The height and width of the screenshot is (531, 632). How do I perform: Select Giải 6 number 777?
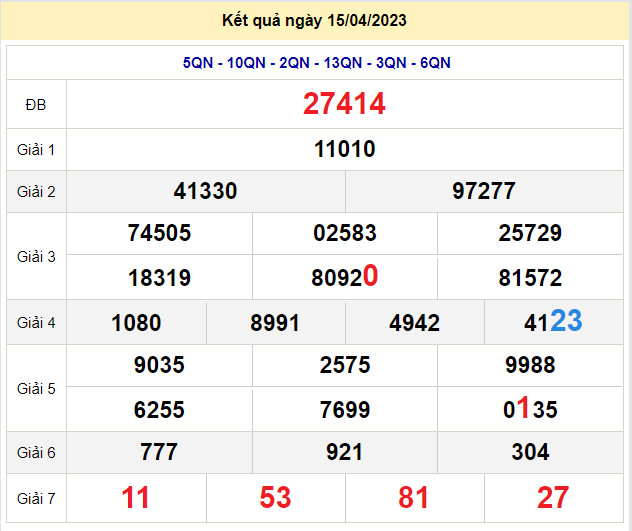(x=159, y=452)
